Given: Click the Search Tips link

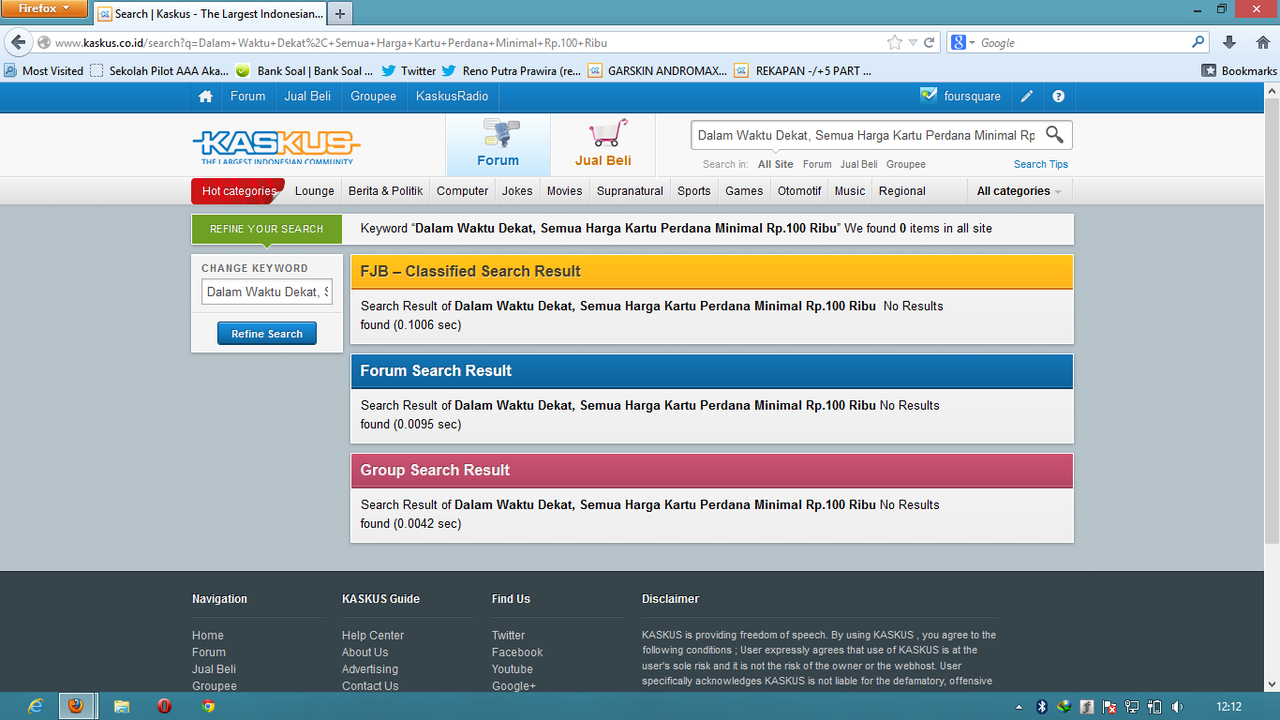Looking at the screenshot, I should (1041, 164).
